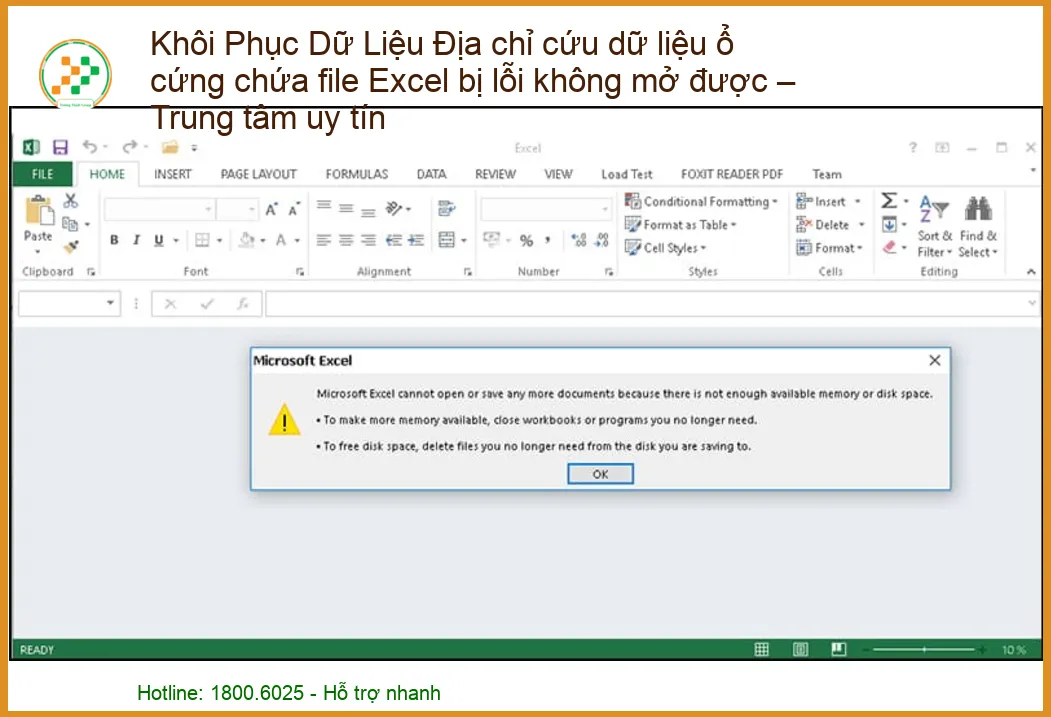1051x717 pixels.
Task: Open the Find & Select menu
Action: click(x=978, y=225)
